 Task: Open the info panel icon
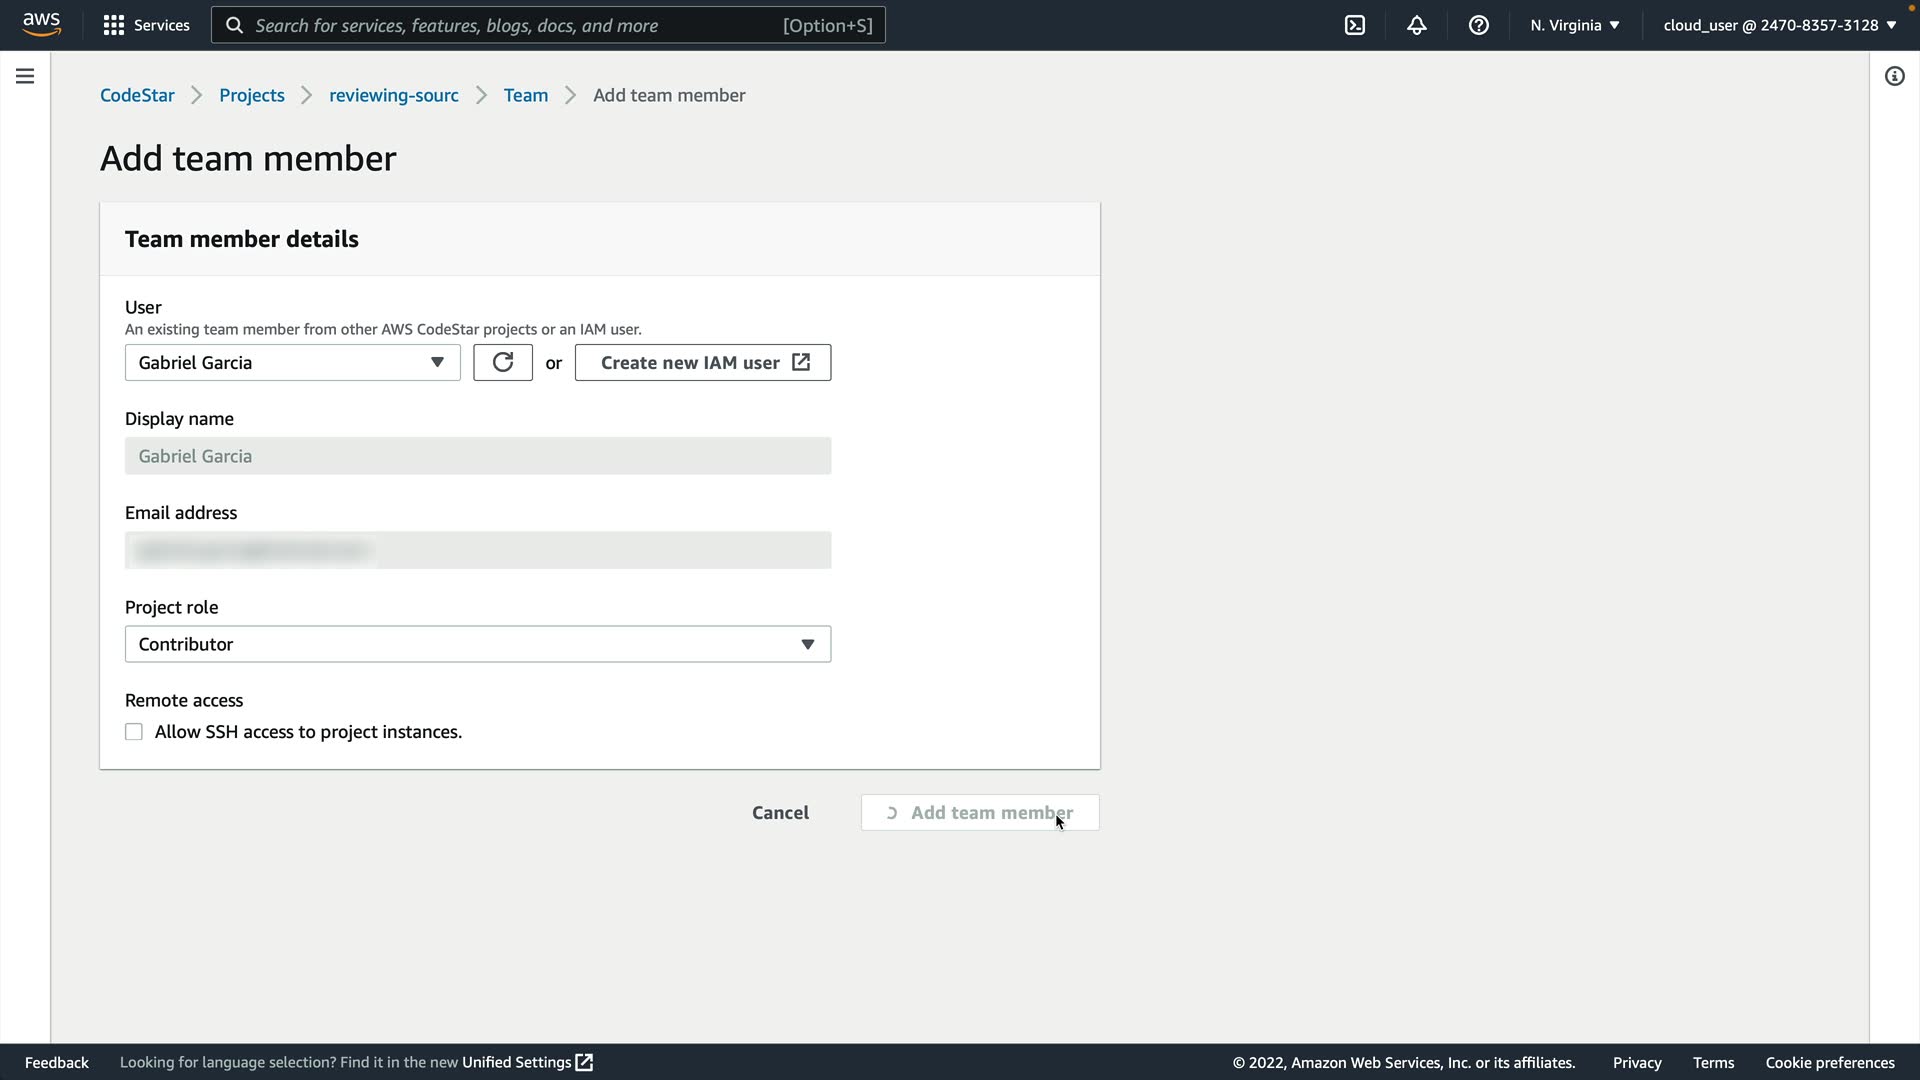pyautogui.click(x=1894, y=76)
